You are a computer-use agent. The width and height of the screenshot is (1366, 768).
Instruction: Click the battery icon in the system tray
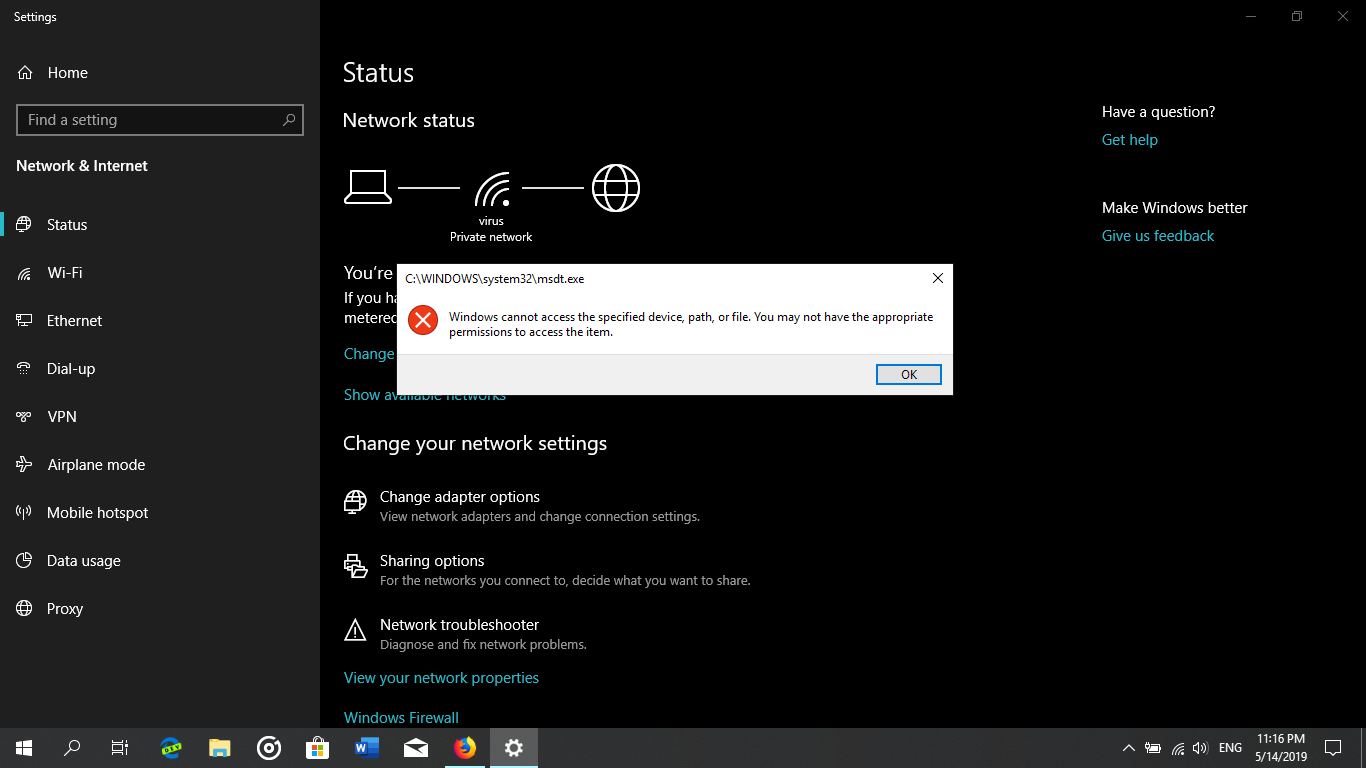coord(1153,748)
